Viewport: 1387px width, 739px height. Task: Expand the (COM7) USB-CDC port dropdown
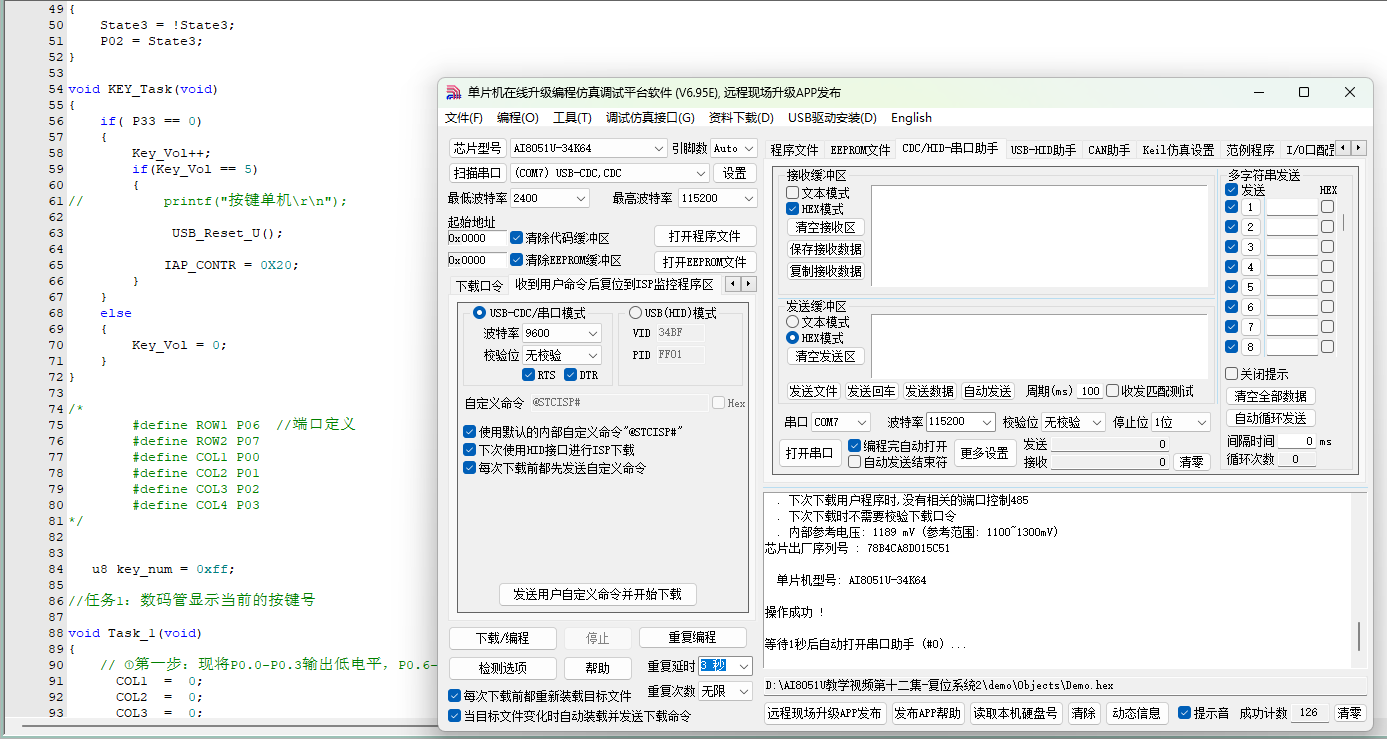[701, 173]
